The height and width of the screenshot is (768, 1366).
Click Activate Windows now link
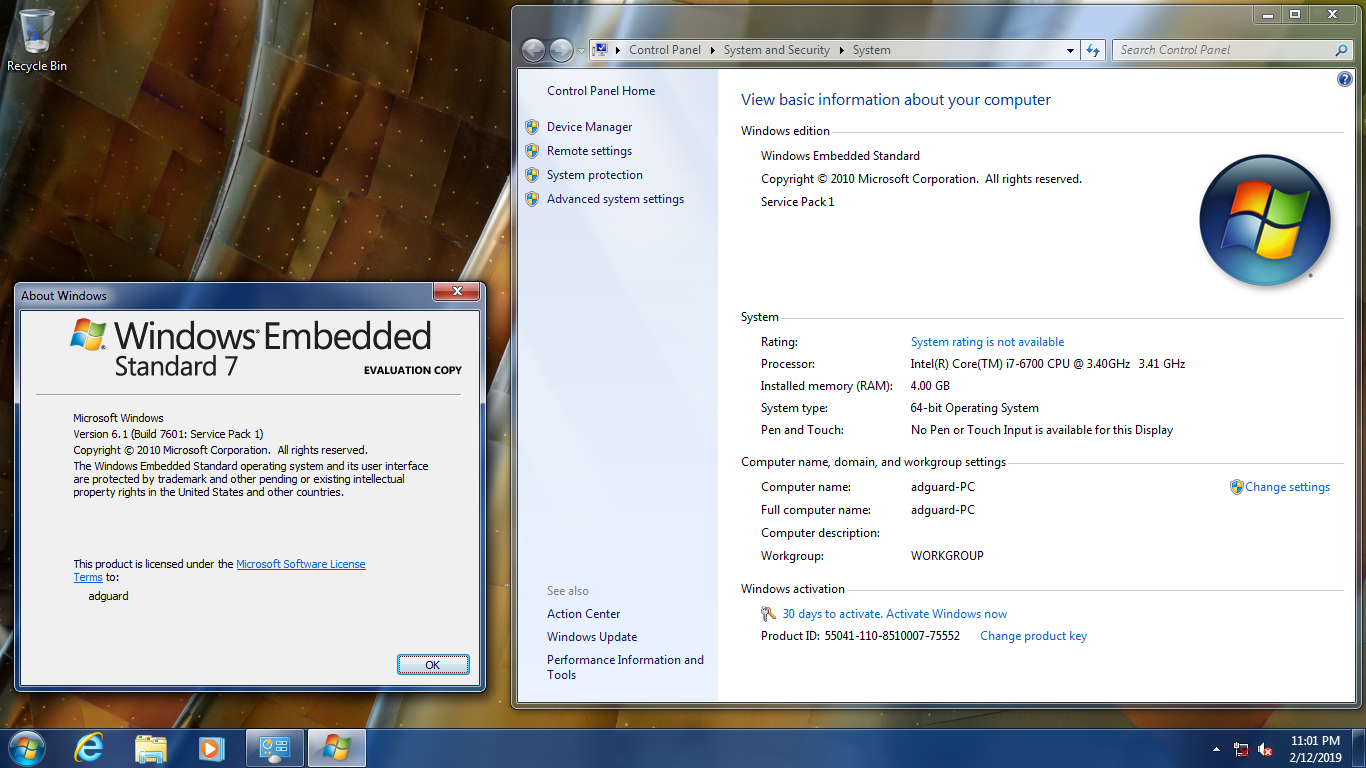pyautogui.click(x=946, y=614)
